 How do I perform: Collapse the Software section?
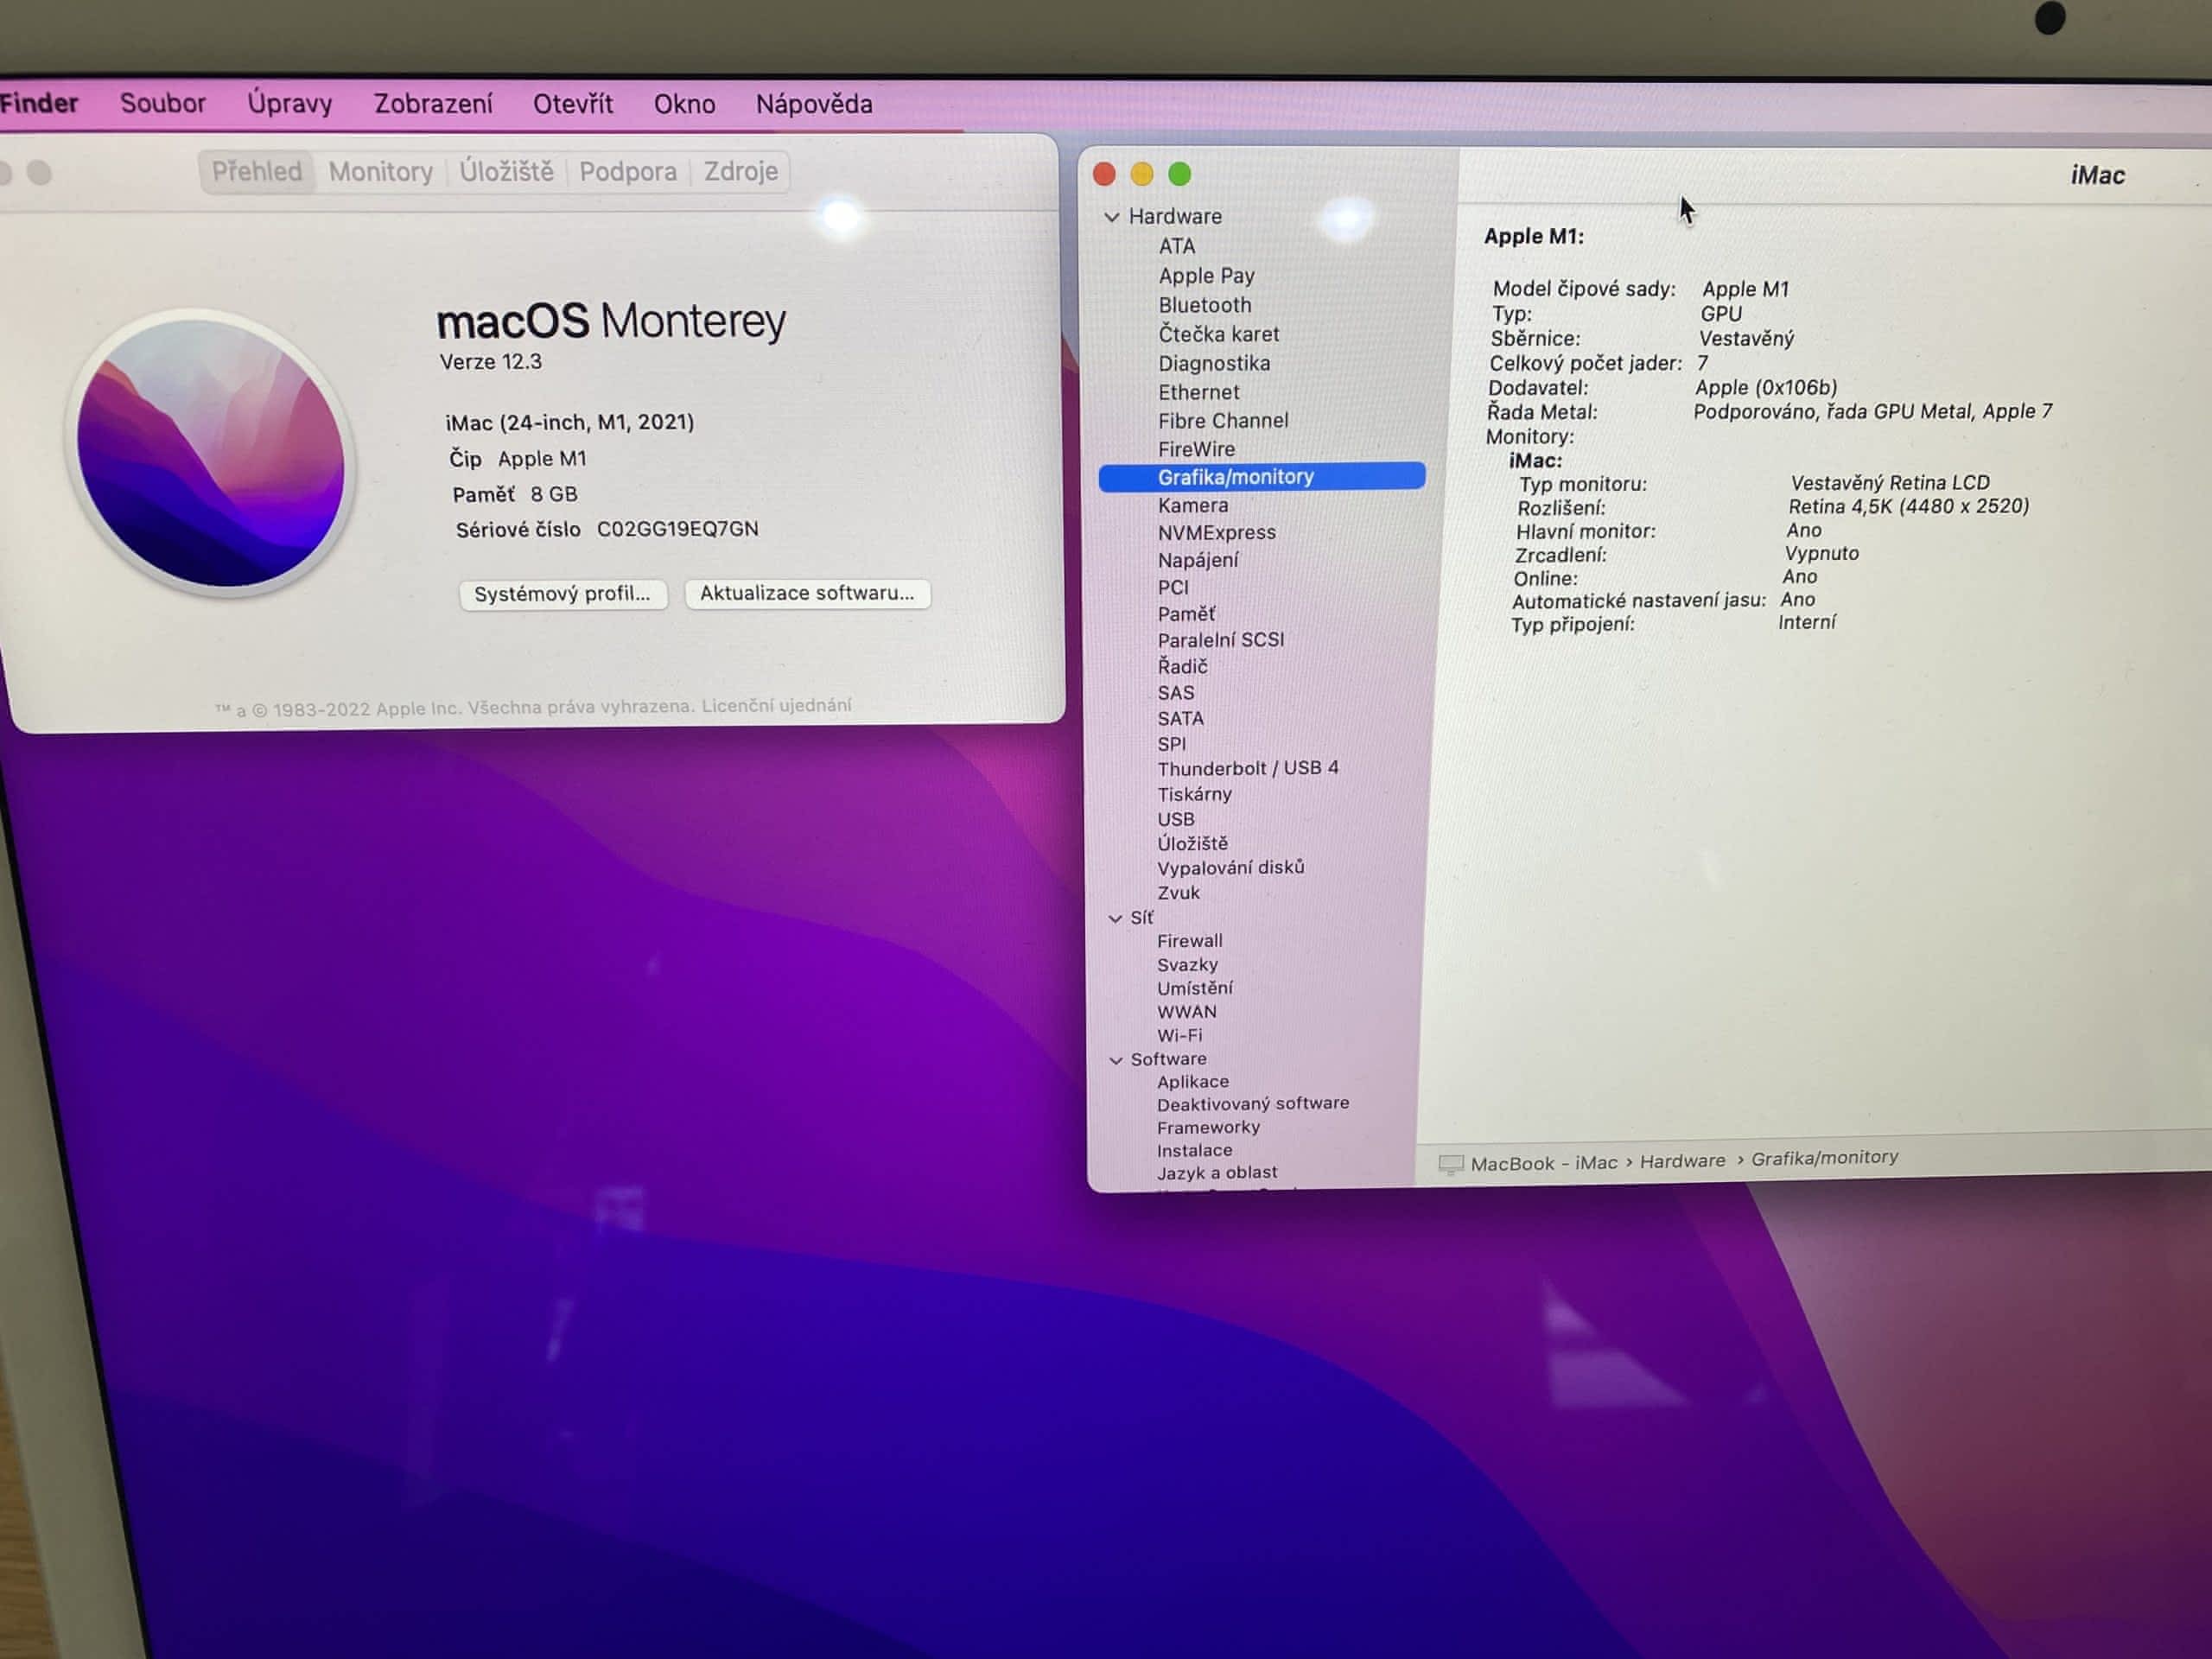click(x=1116, y=1060)
